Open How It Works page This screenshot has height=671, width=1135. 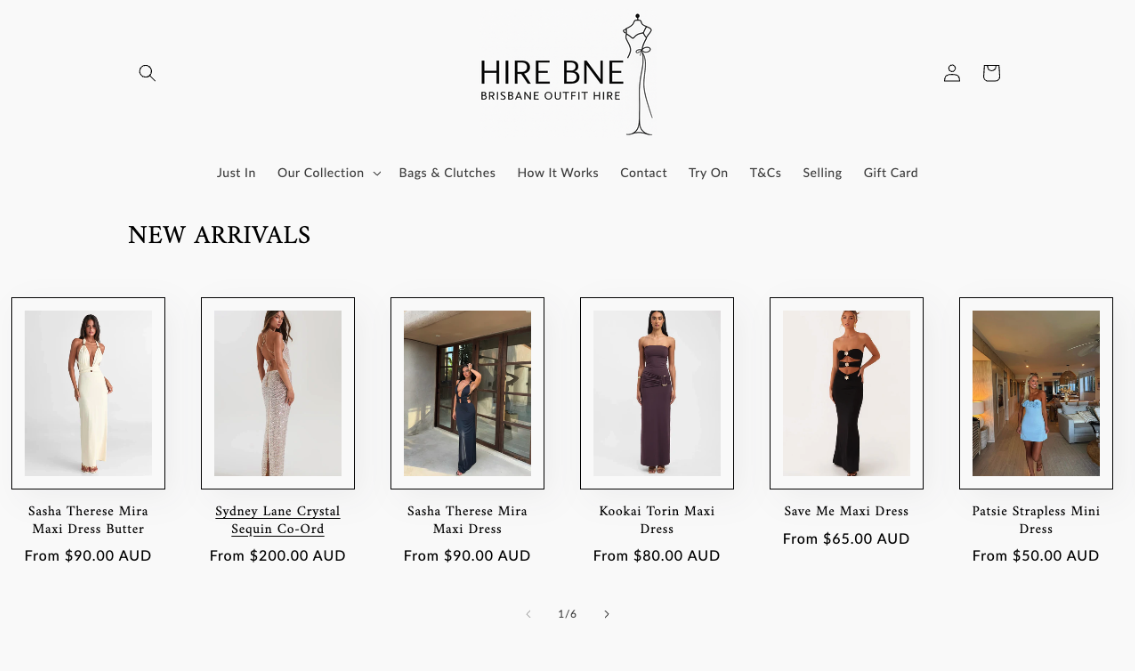click(x=557, y=172)
